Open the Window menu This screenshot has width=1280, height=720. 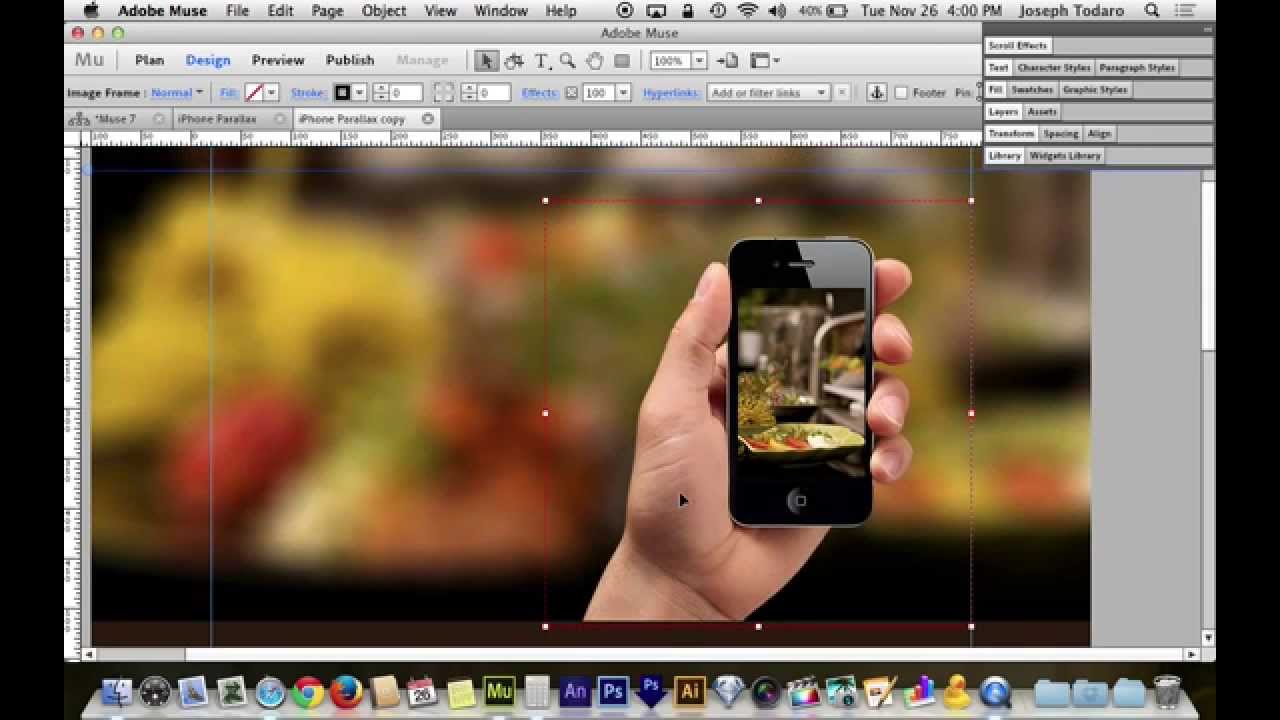click(501, 11)
